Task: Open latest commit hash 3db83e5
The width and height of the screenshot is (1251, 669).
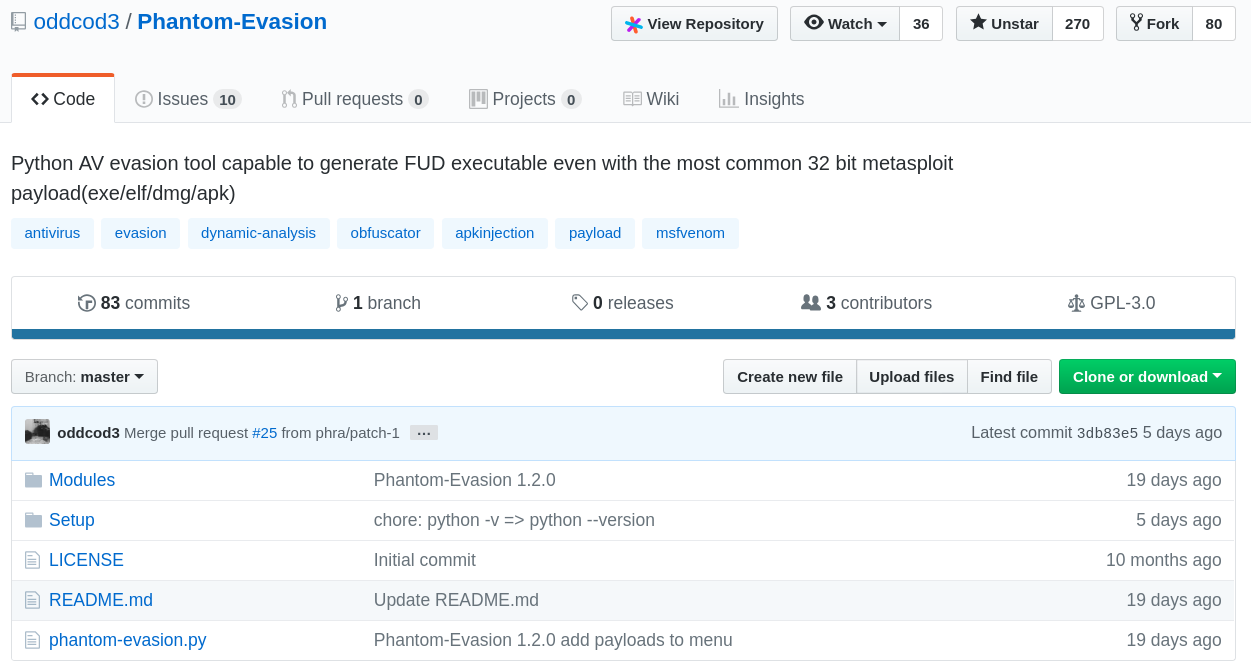Action: pyautogui.click(x=1107, y=433)
